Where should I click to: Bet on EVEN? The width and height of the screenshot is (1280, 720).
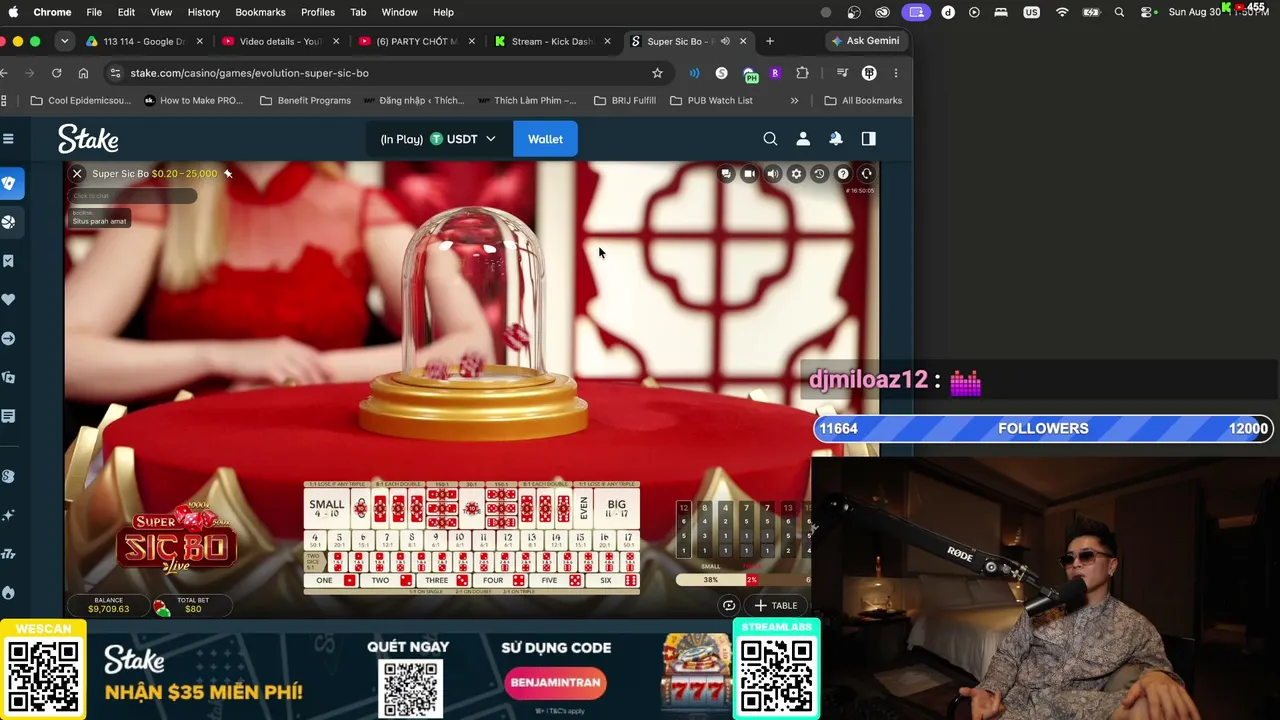pos(584,509)
